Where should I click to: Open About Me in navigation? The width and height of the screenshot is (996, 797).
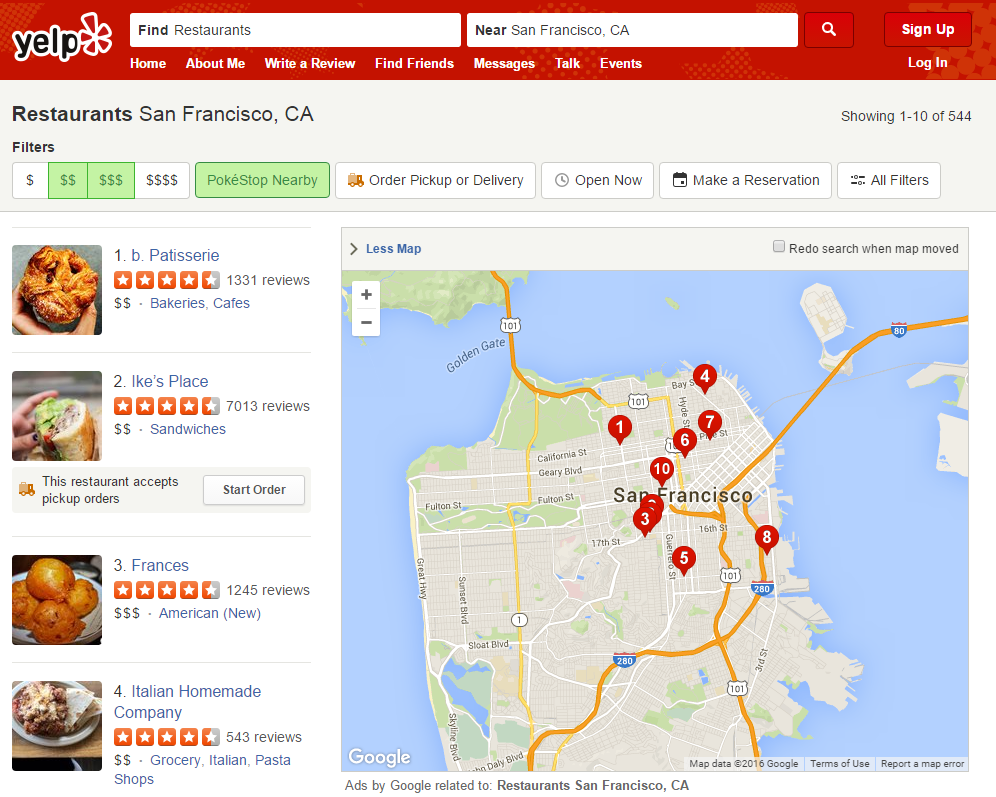pos(215,64)
